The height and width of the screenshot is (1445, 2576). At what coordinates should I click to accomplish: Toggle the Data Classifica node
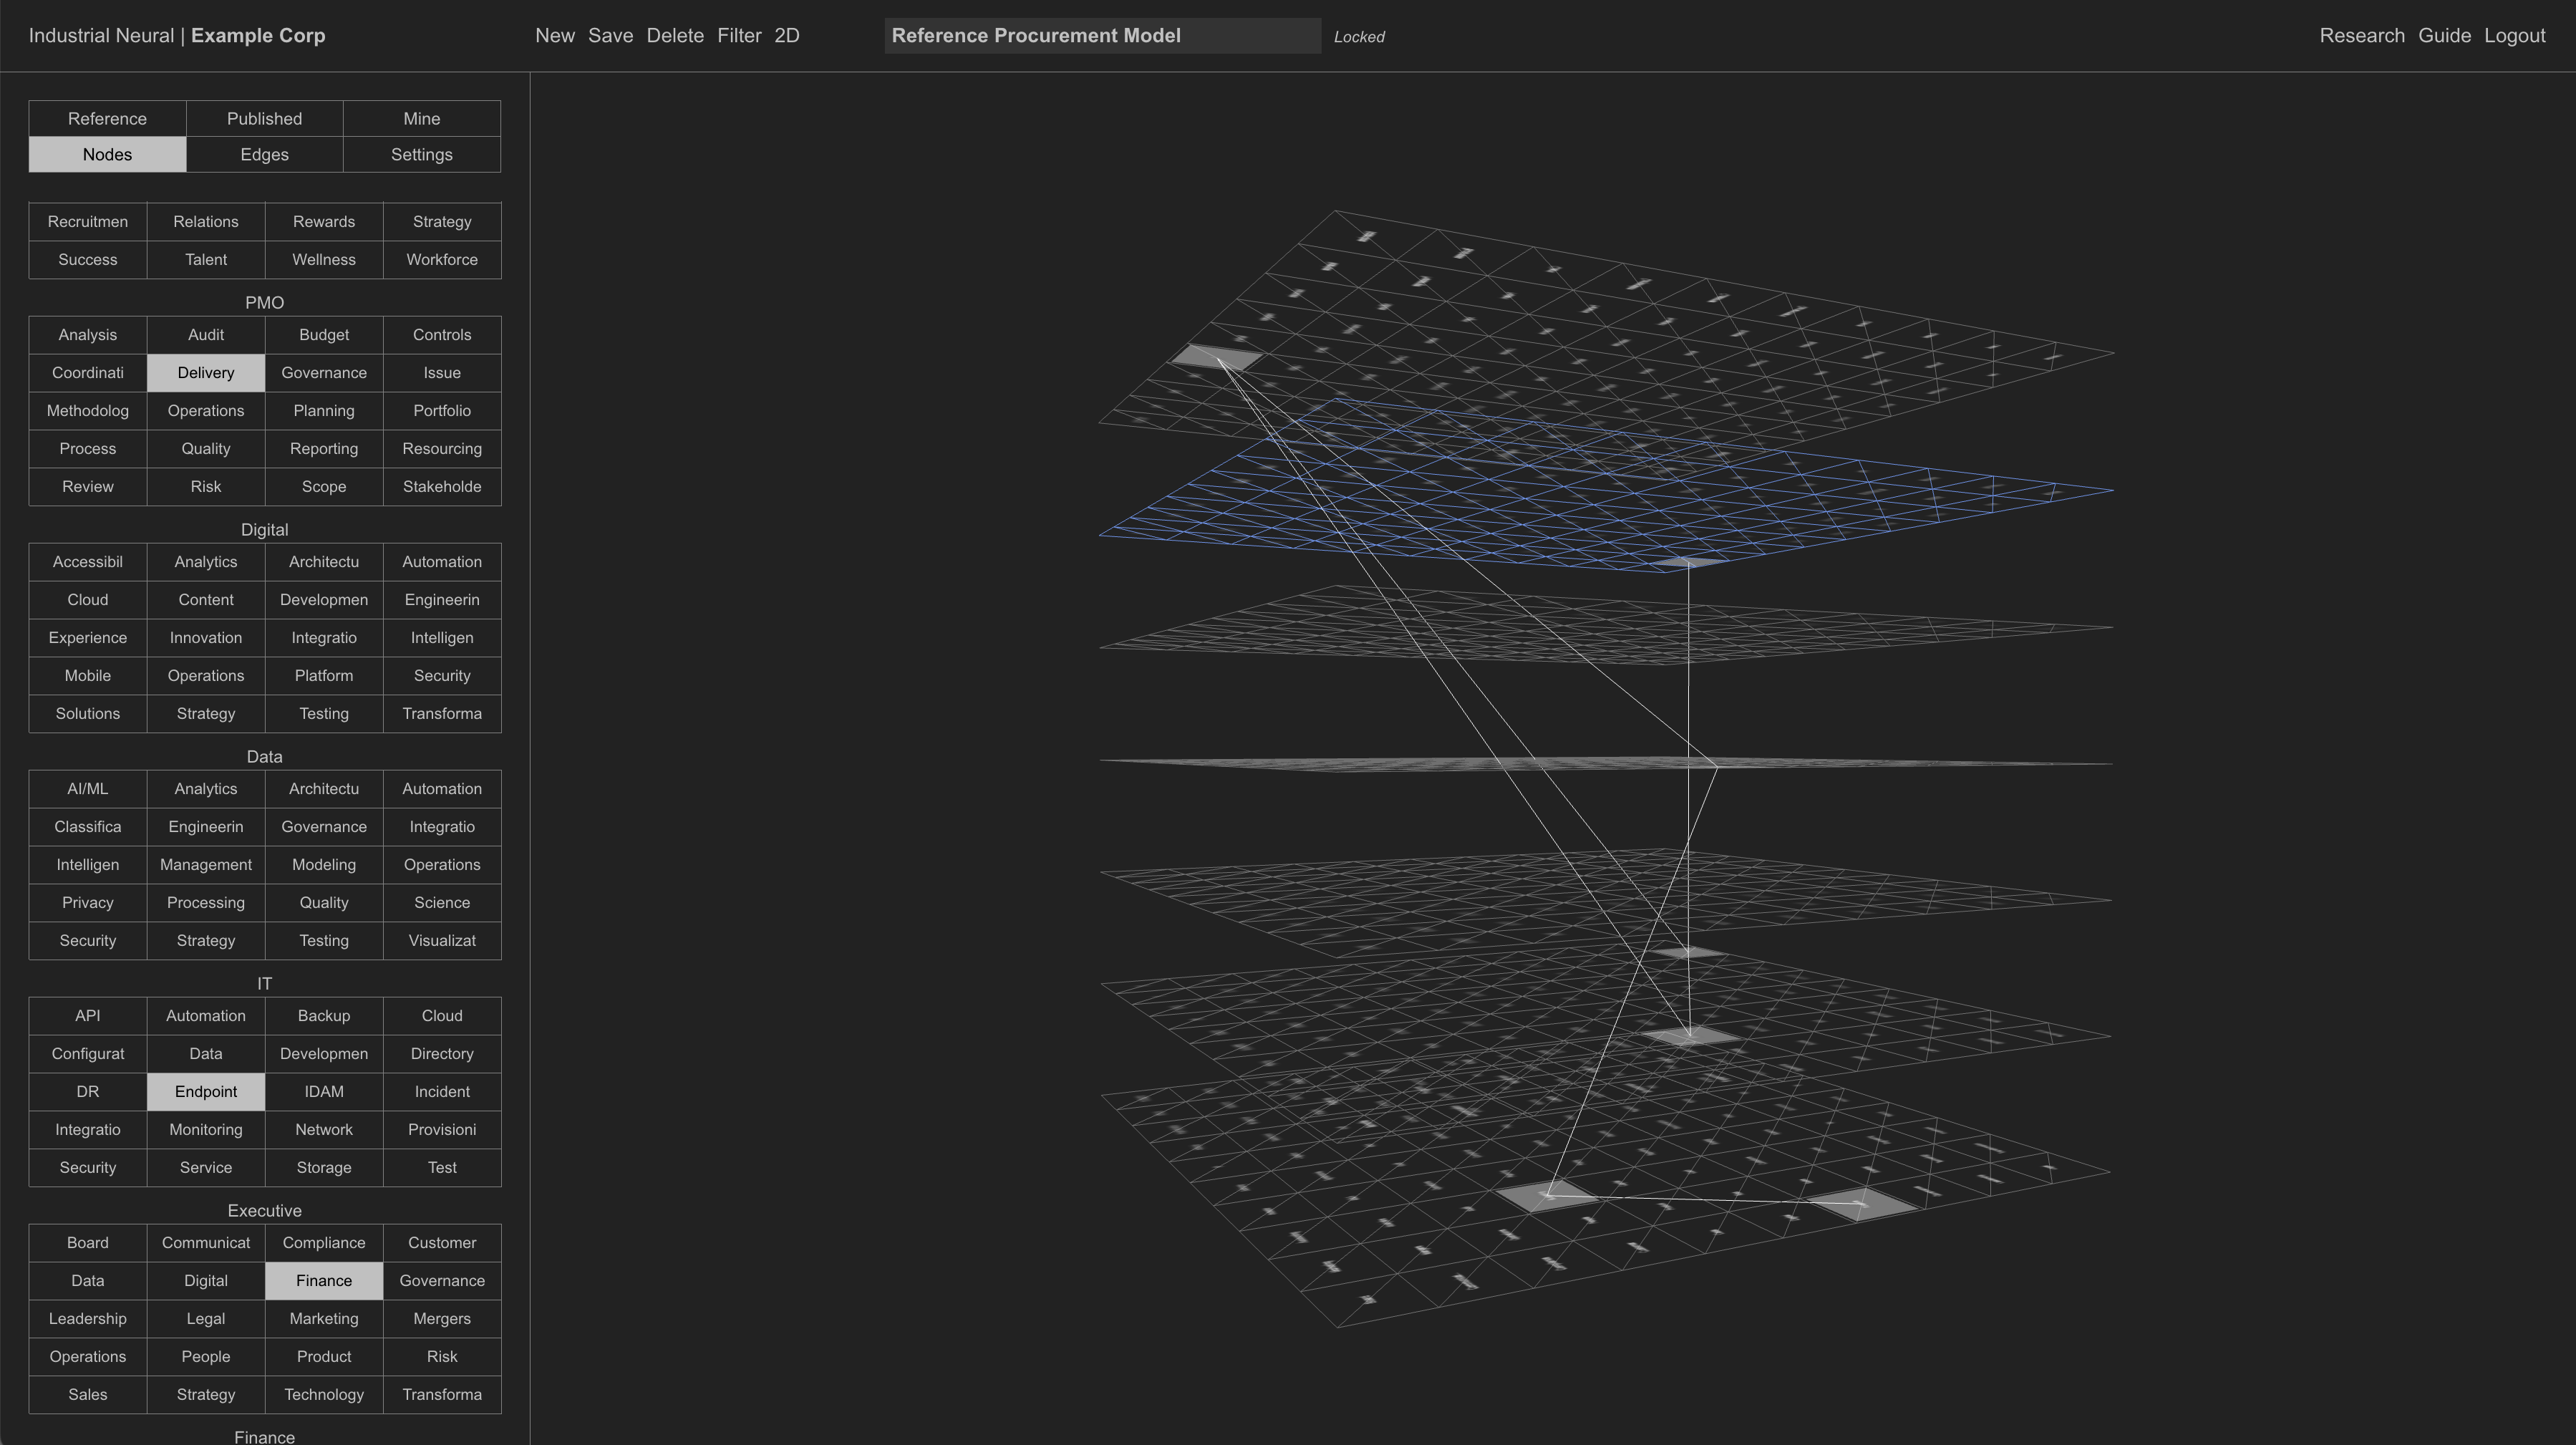point(88,827)
